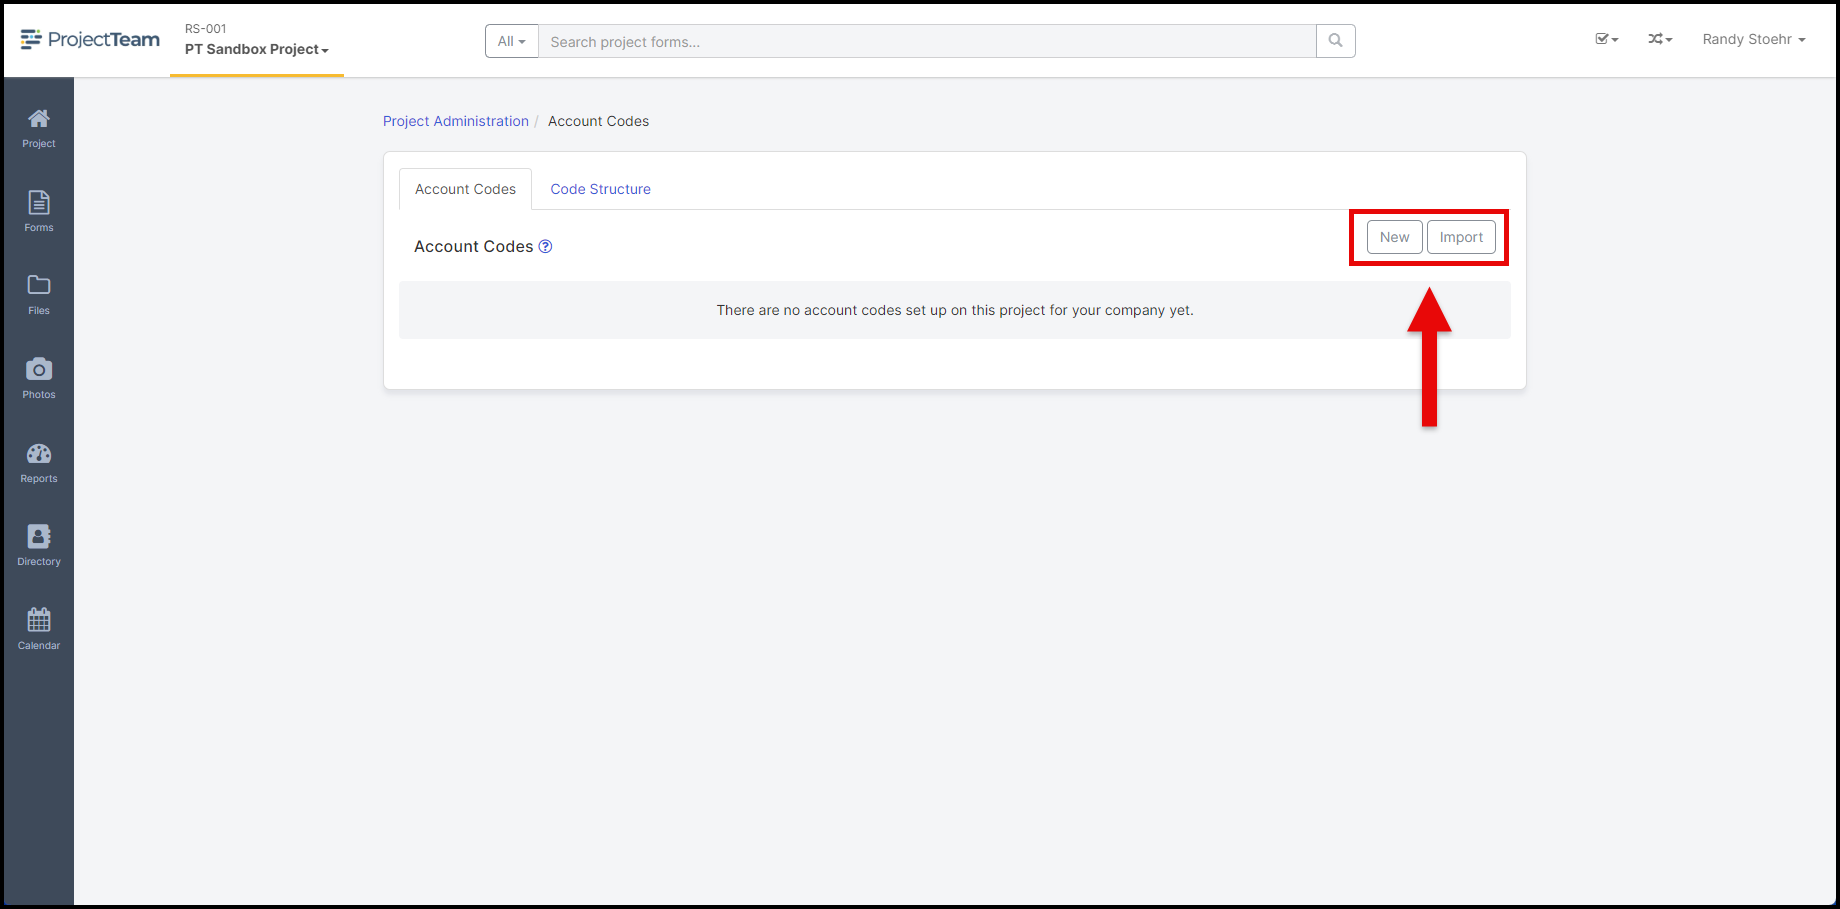Viewport: 1840px width, 909px height.
Task: Click the RS-001 project number text
Action: [206, 29]
